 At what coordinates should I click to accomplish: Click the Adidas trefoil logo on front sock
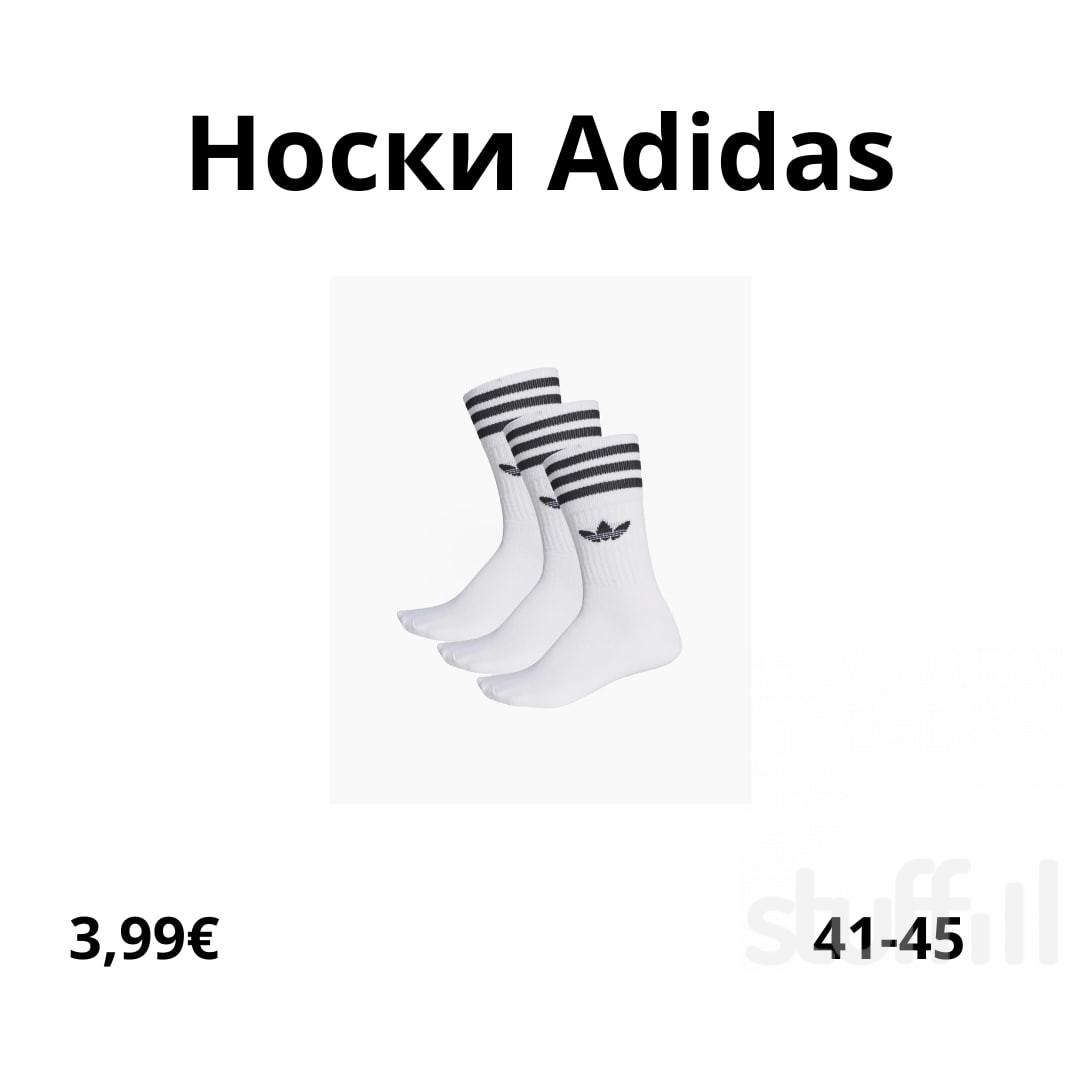tap(605, 533)
